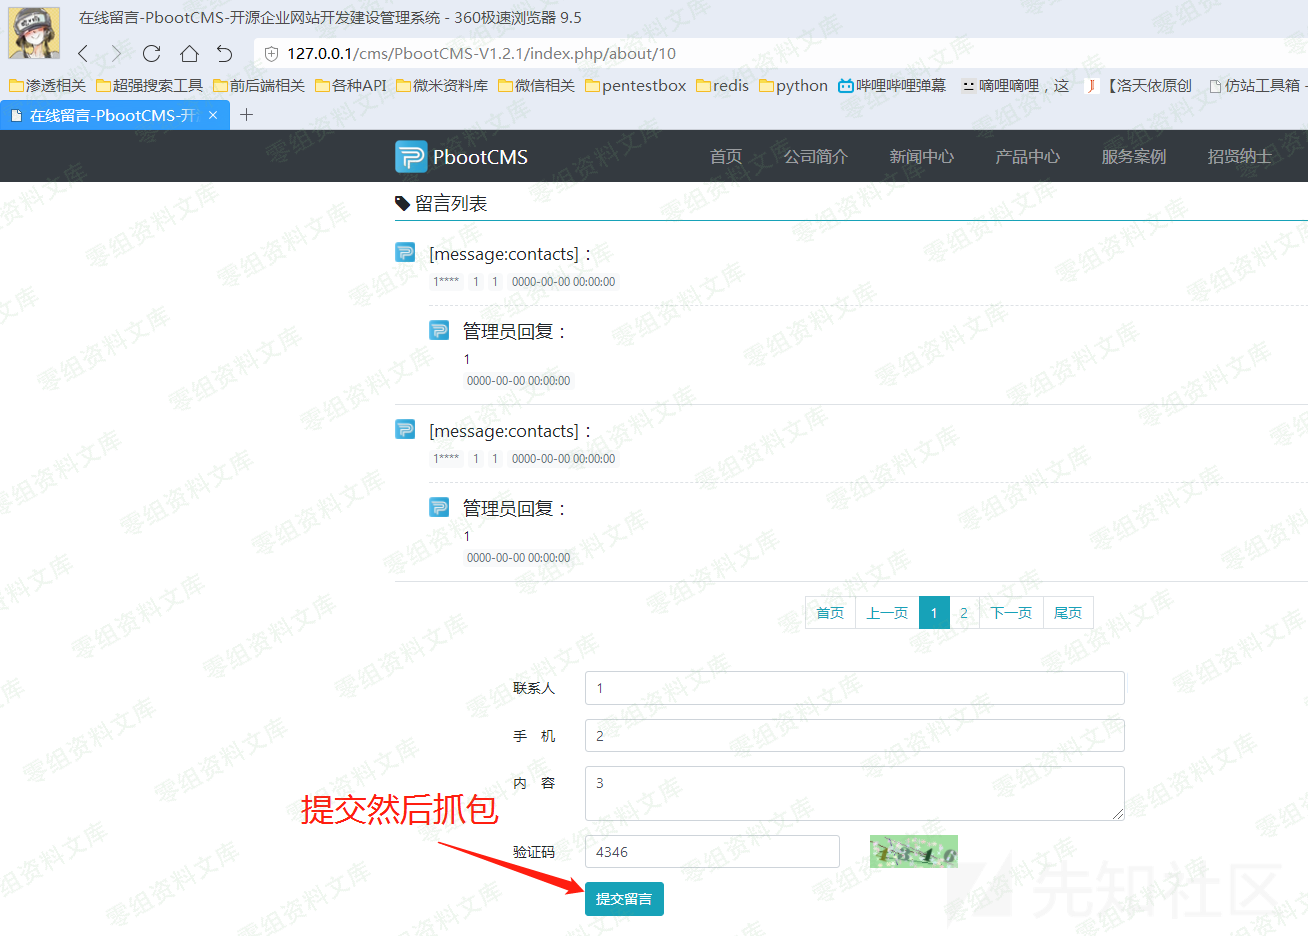Go to browser home icon
This screenshot has width=1308, height=936.
(x=189, y=54)
